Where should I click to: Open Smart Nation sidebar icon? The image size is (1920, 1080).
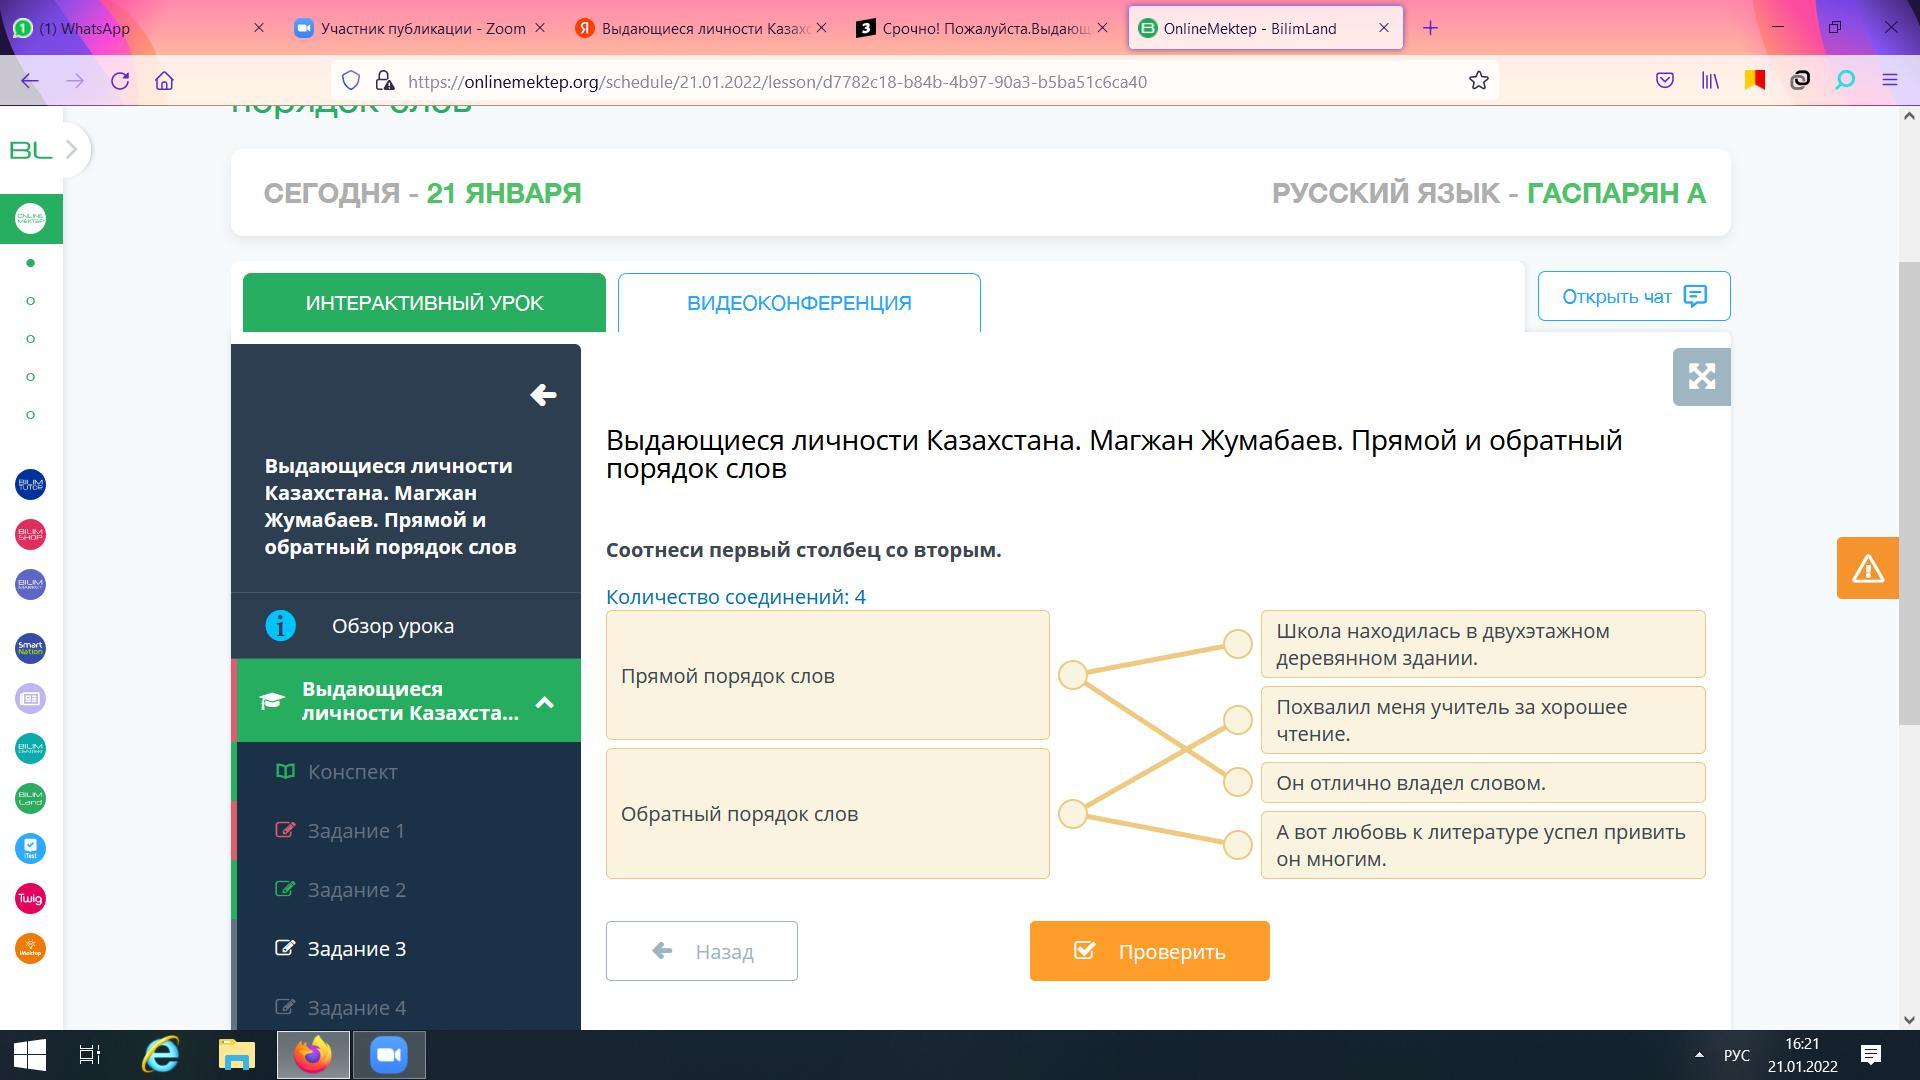coord(30,648)
